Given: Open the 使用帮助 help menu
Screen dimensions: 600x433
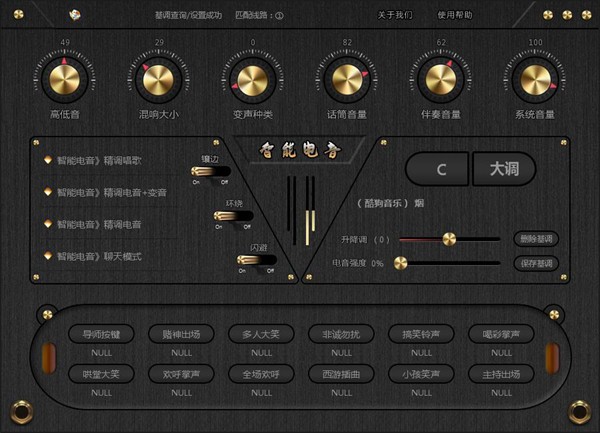Looking at the screenshot, I should click(x=454, y=15).
